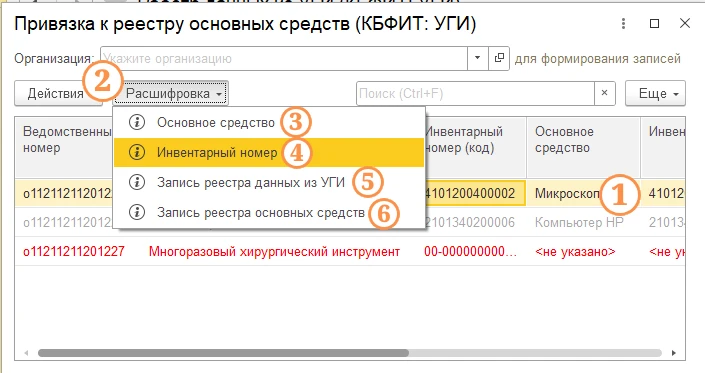Choose Основное средство menu item

tap(269, 122)
